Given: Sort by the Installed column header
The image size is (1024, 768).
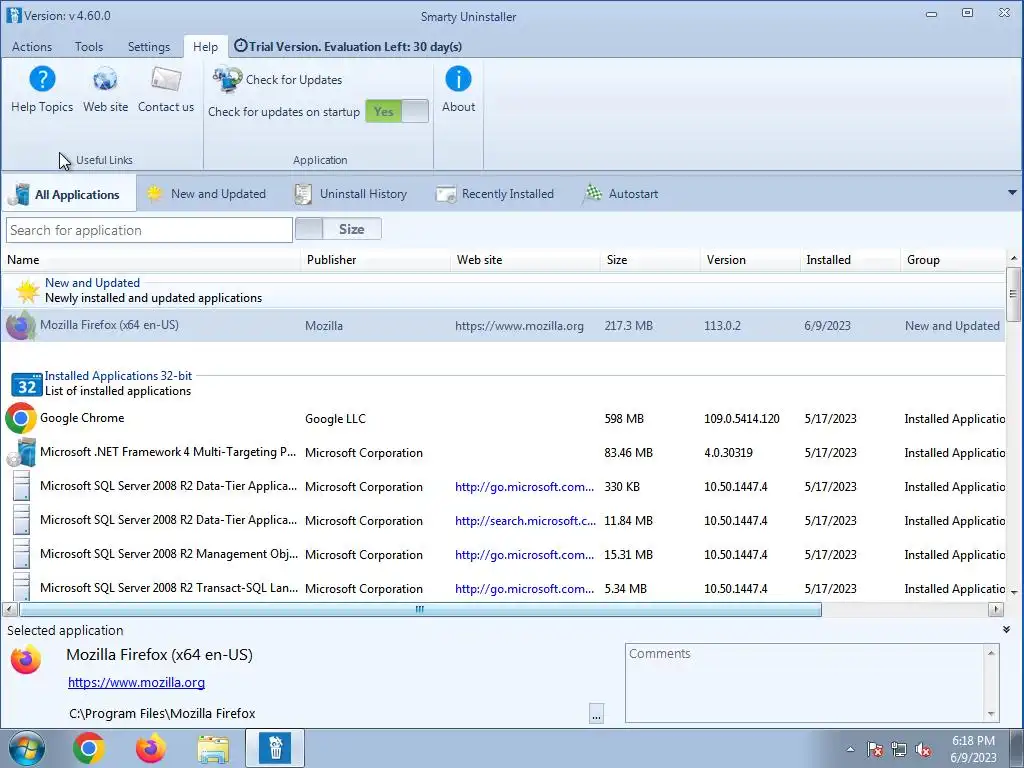Looking at the screenshot, I should [850, 260].
